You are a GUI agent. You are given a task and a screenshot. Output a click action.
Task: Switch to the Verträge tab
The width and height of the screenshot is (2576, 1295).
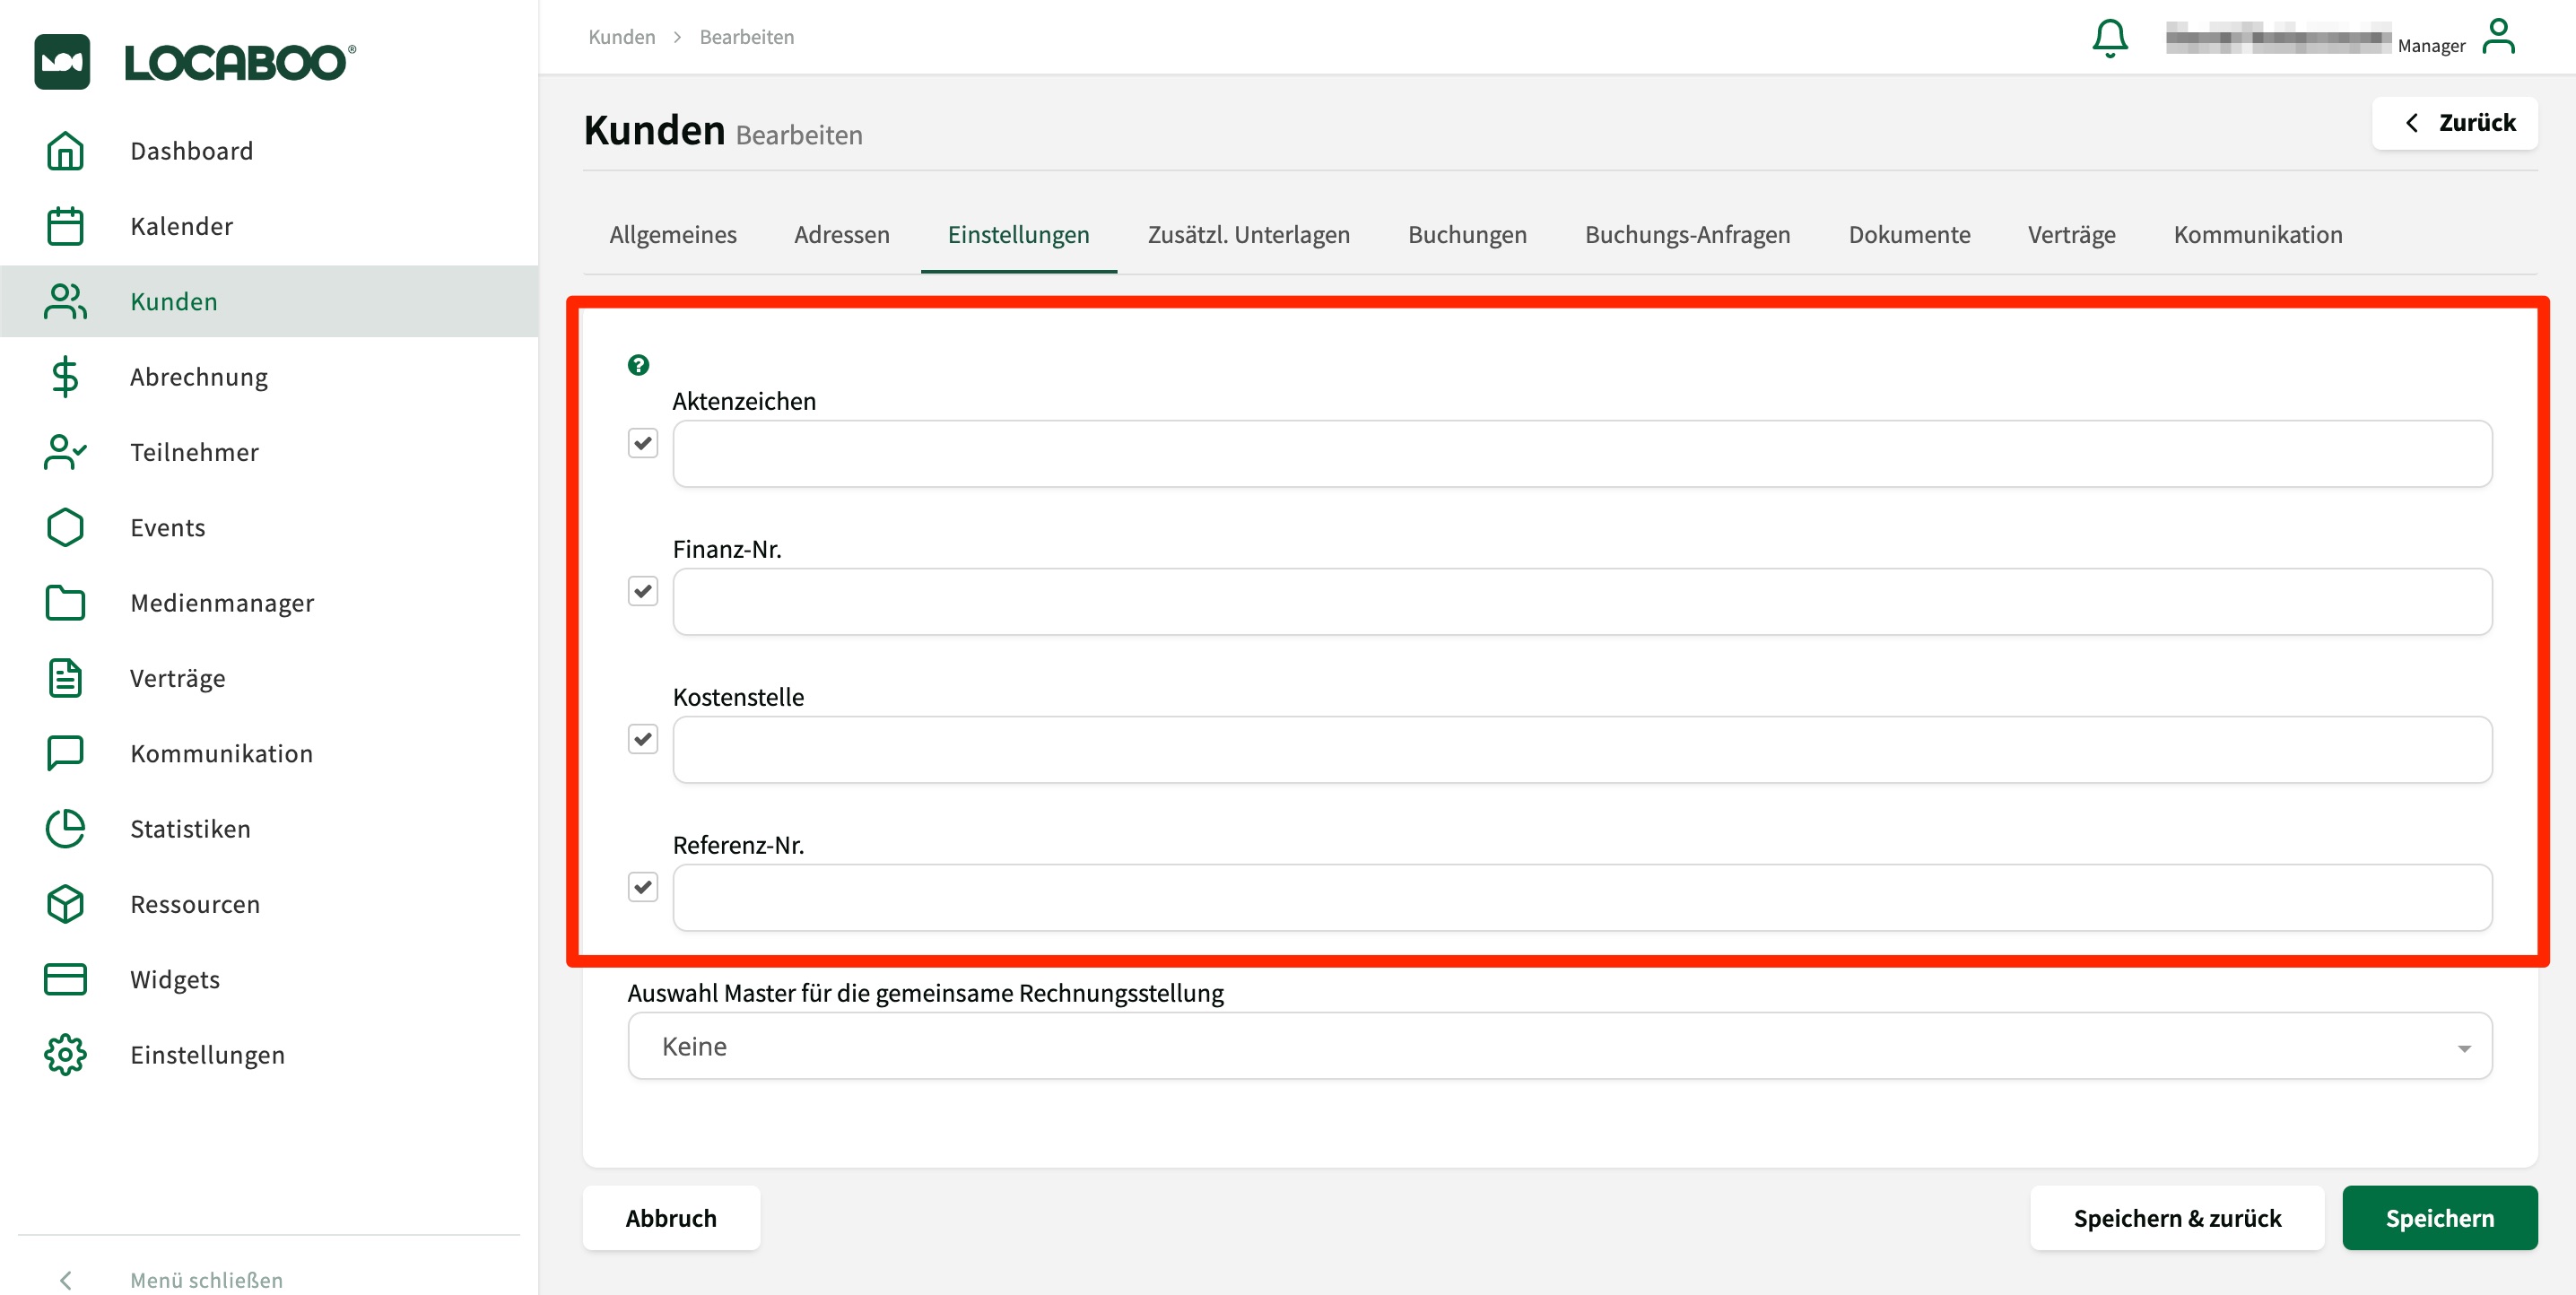tap(2071, 234)
